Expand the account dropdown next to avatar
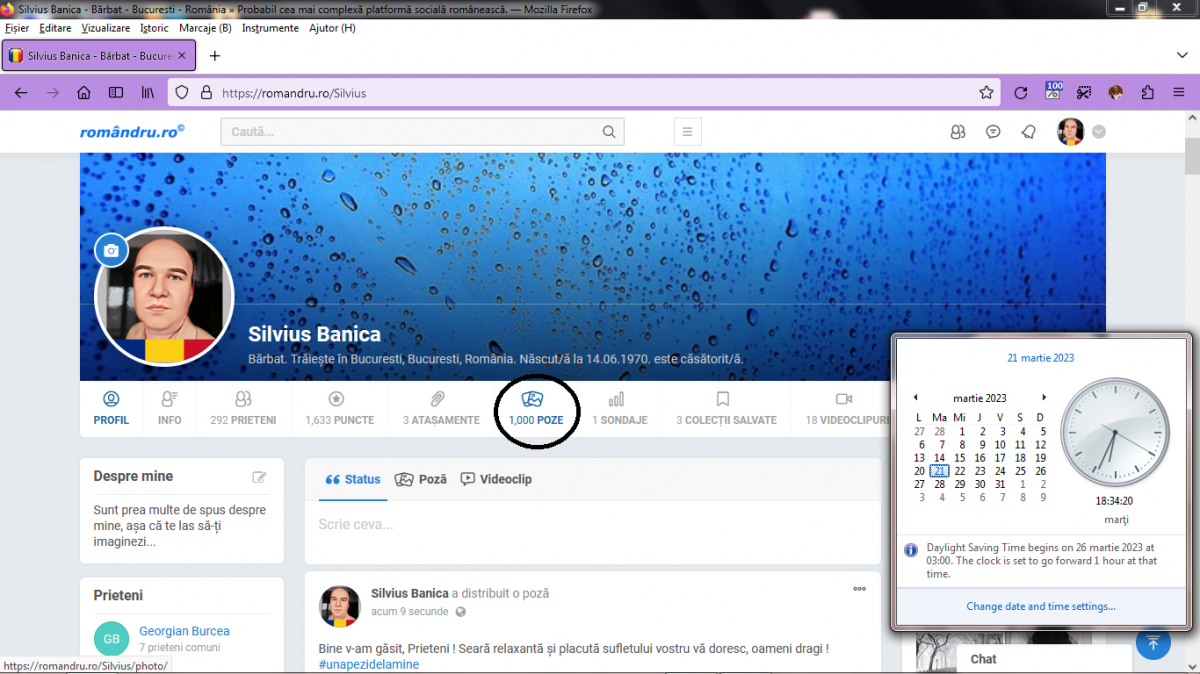The image size is (1200, 674). [1099, 132]
